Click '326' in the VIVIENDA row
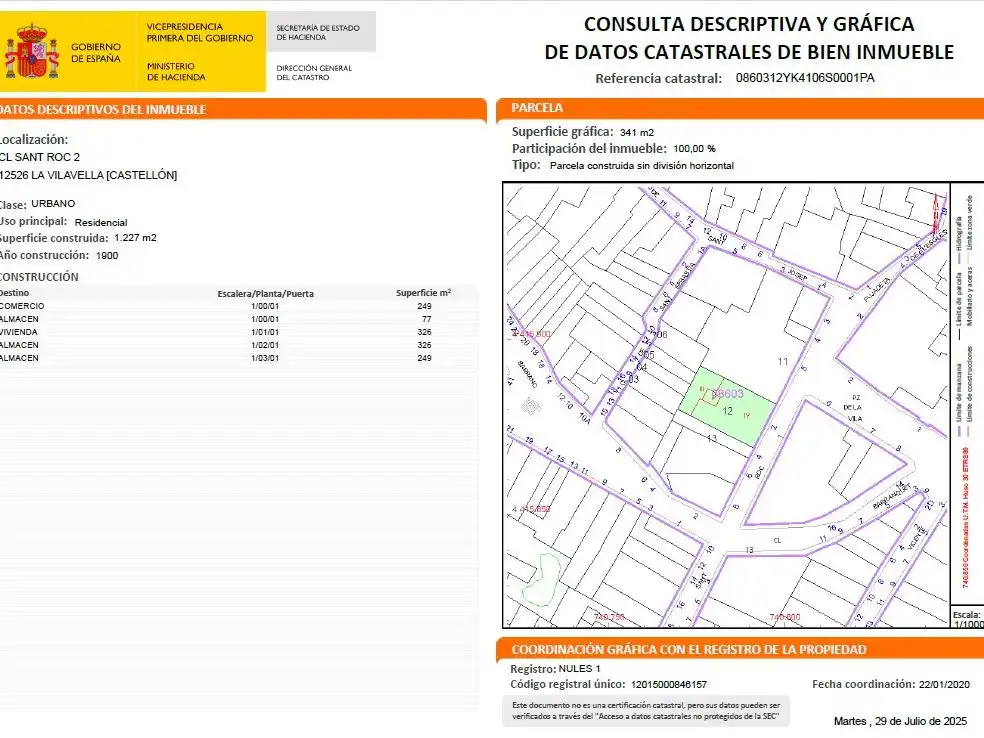This screenshot has height=738, width=984. [424, 332]
